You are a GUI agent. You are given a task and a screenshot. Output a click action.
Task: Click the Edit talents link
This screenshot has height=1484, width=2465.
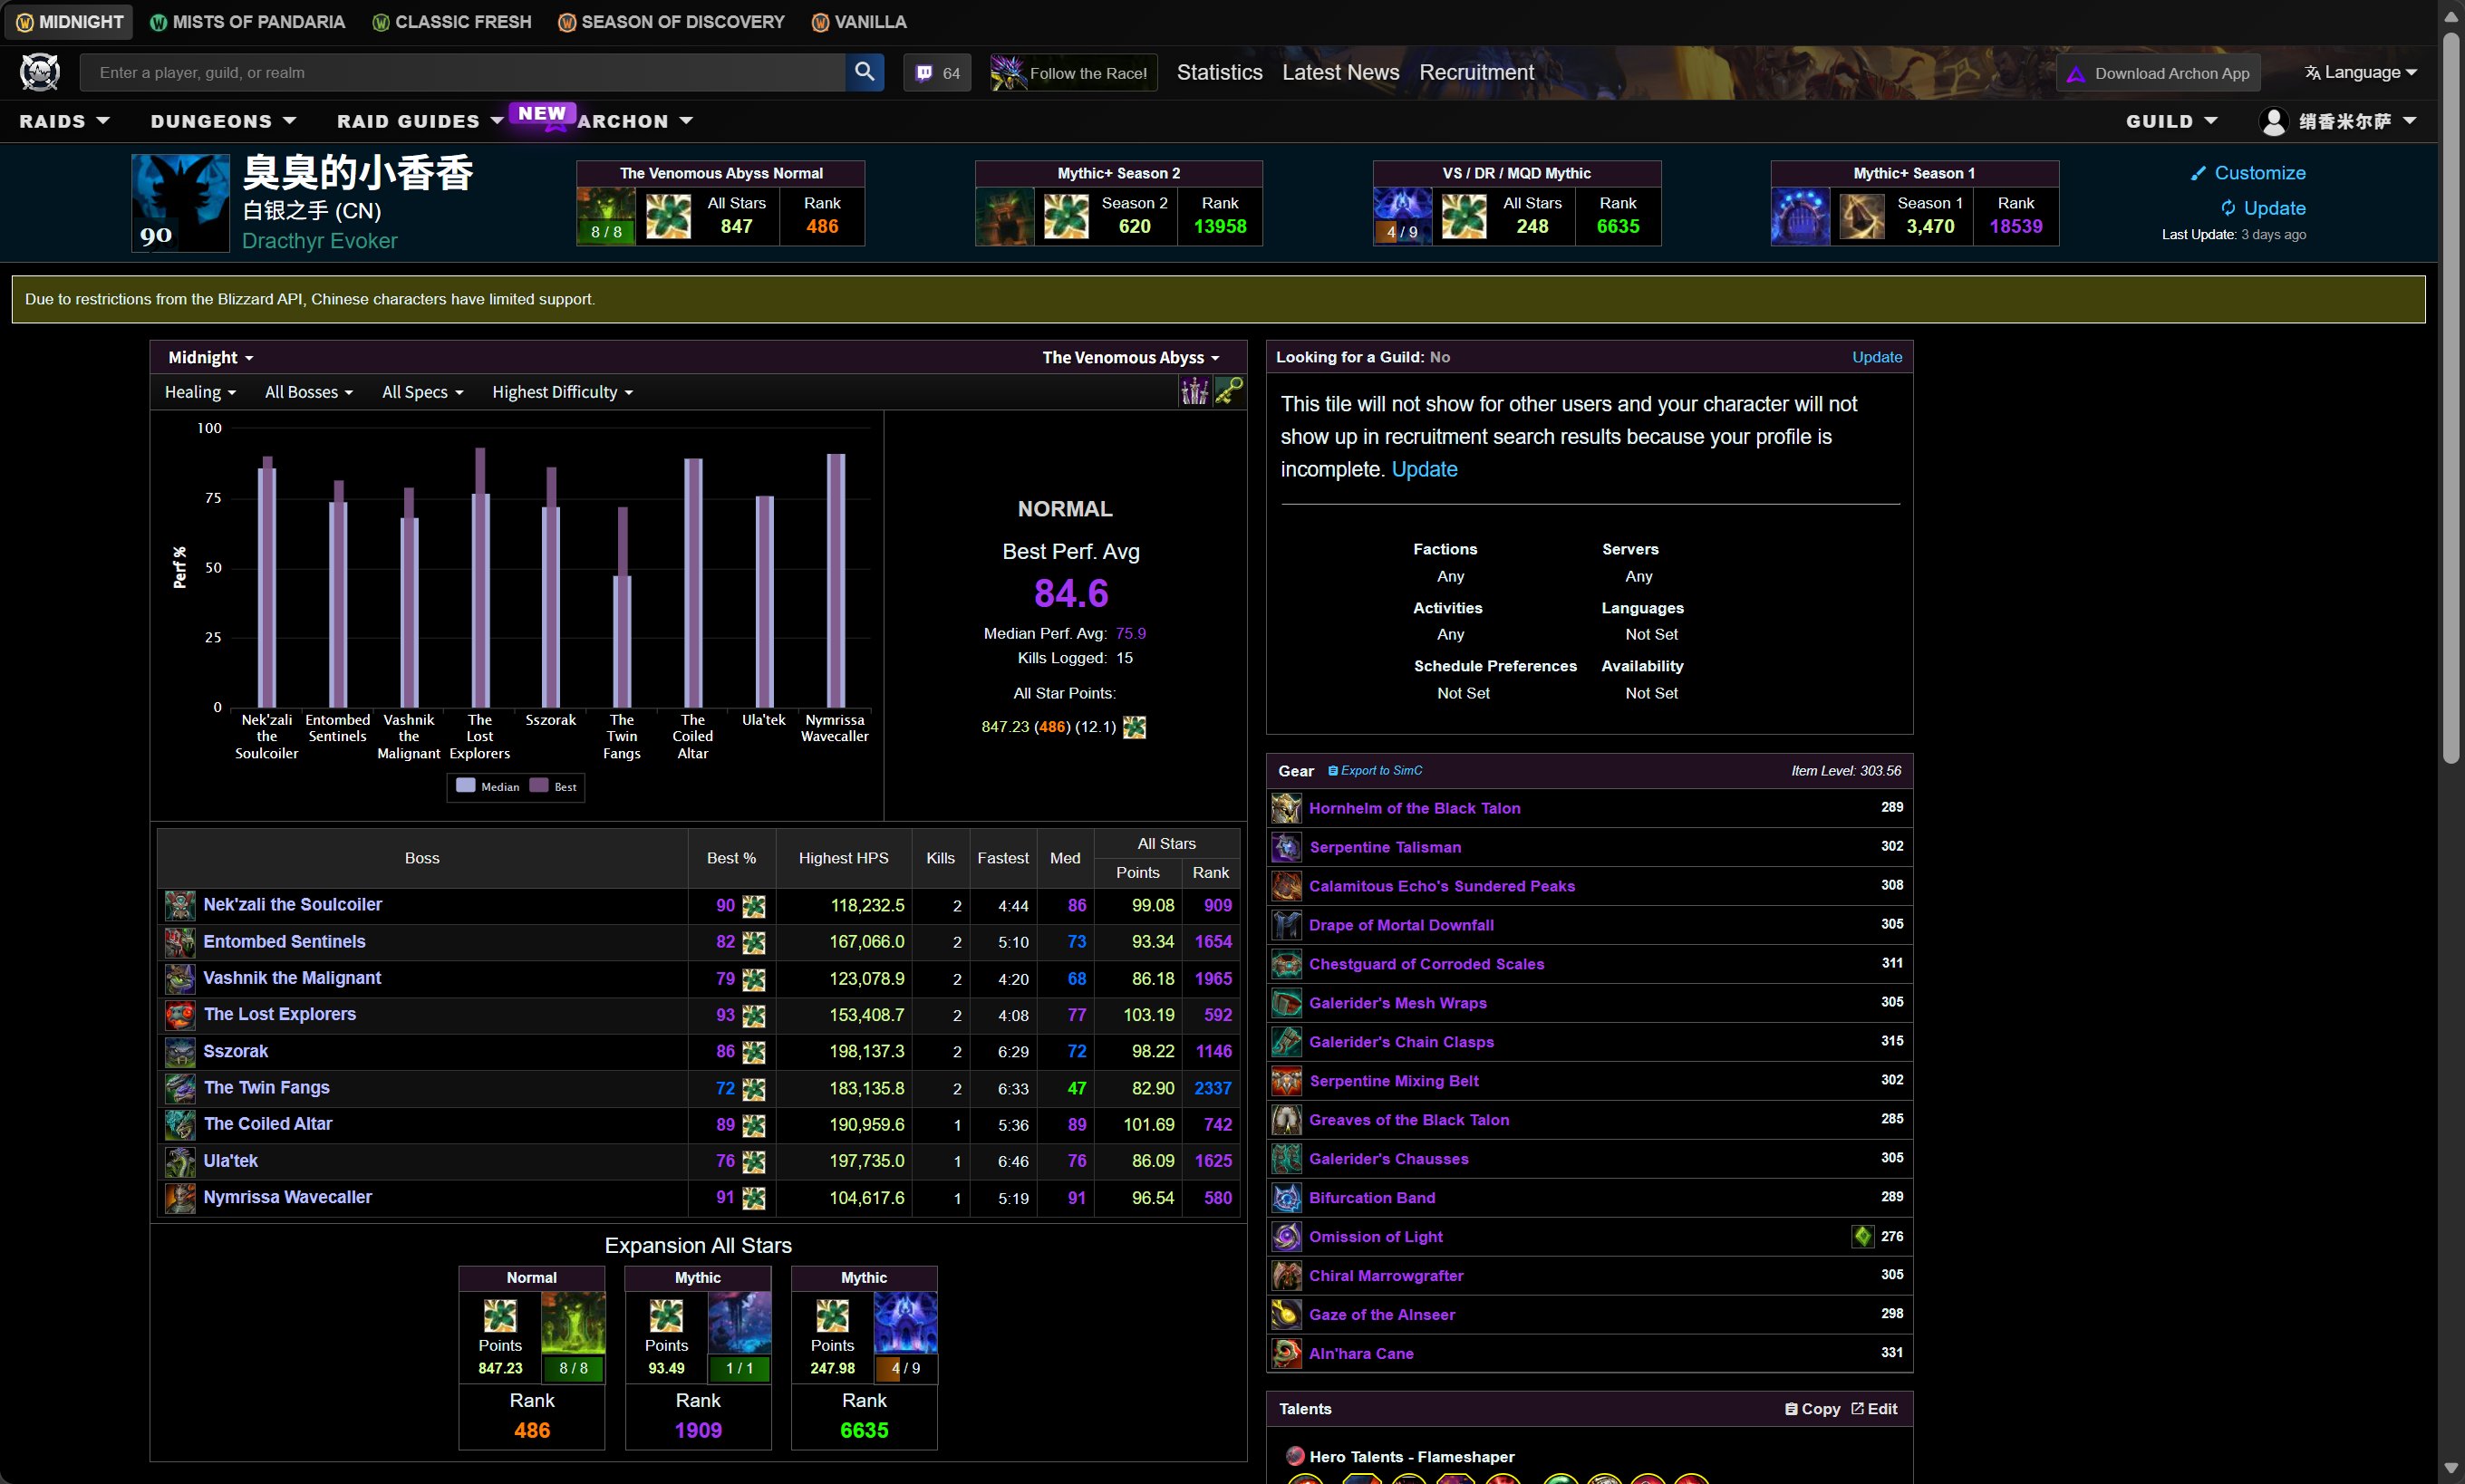(x=1874, y=1409)
